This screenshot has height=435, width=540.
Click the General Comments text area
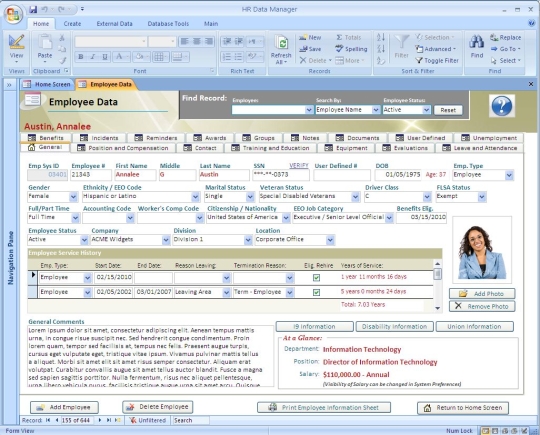coord(150,356)
